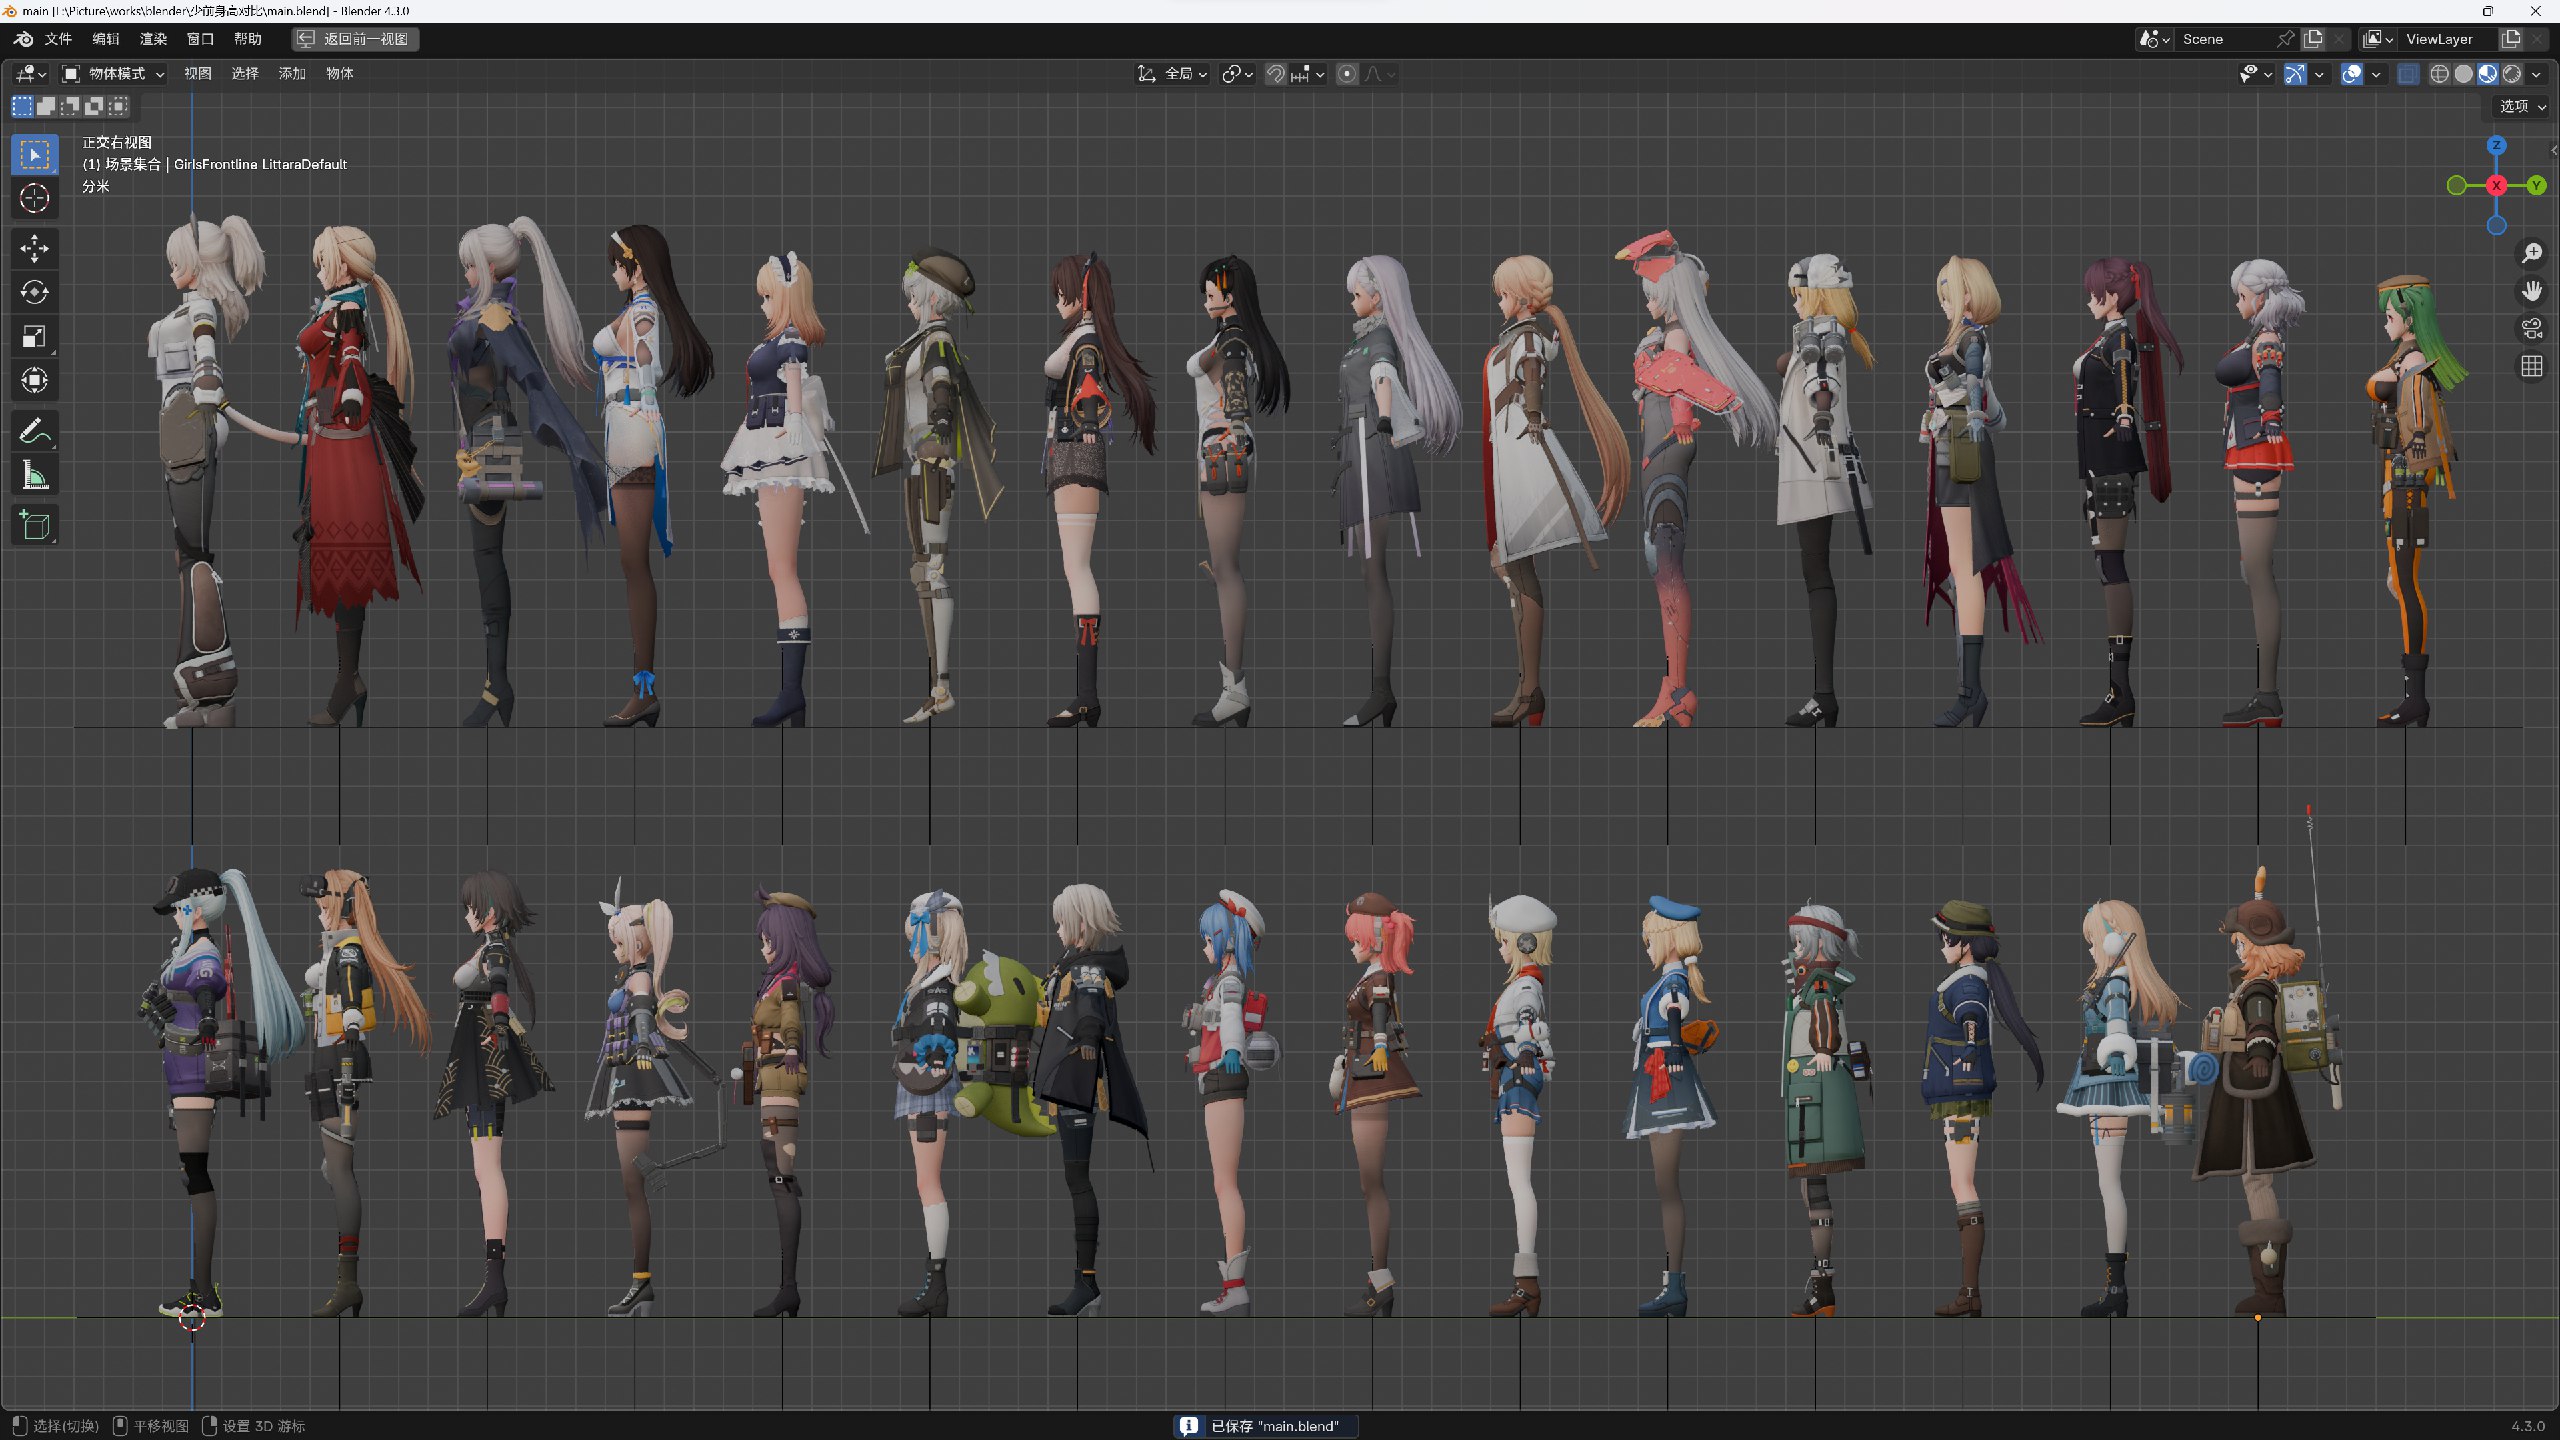
Task: Toggle proportional editing
Action: click(1347, 74)
